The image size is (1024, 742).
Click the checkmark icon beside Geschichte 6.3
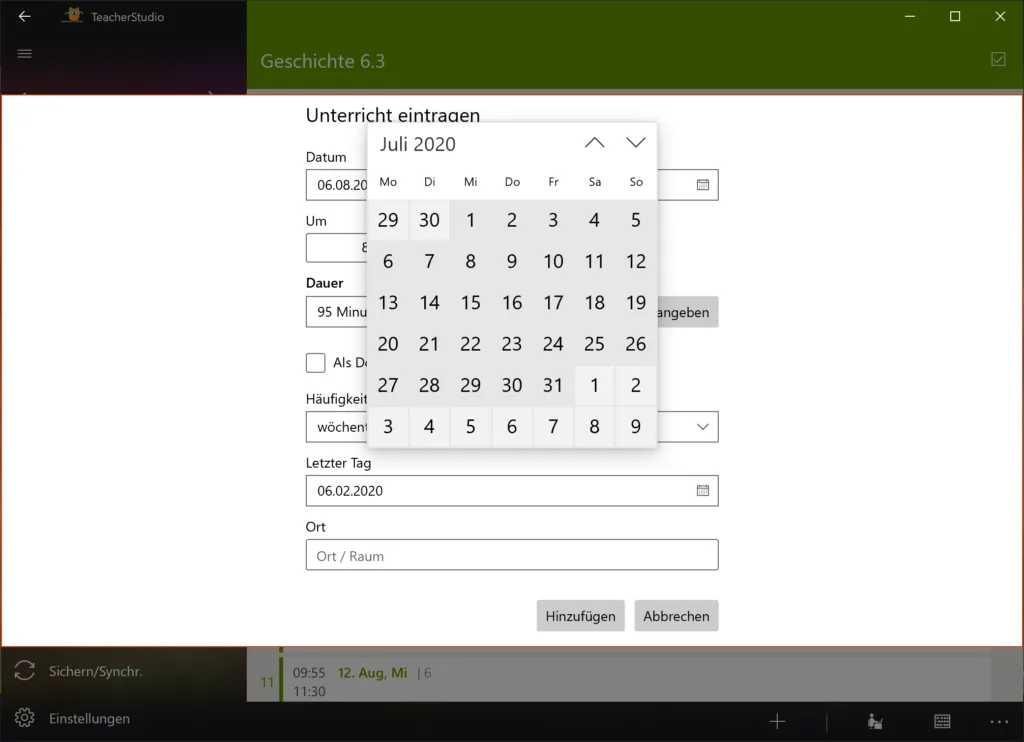998,59
